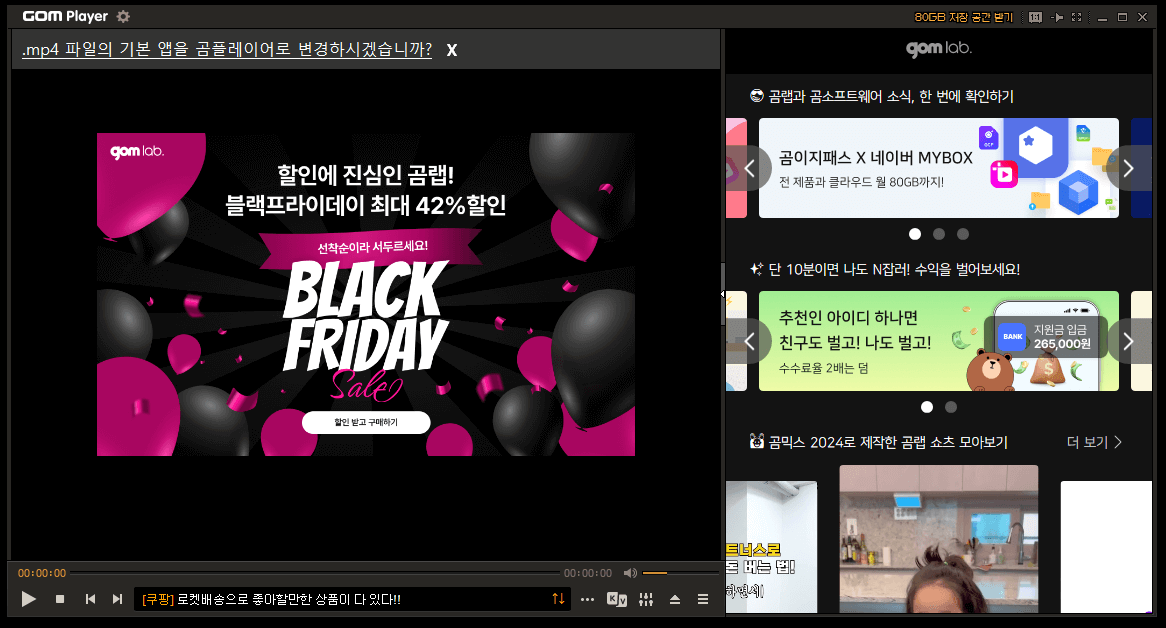The image size is (1166, 628).
Task: Click '곰랩과 곰소프트웨어 소식' section heading
Action: (x=882, y=96)
